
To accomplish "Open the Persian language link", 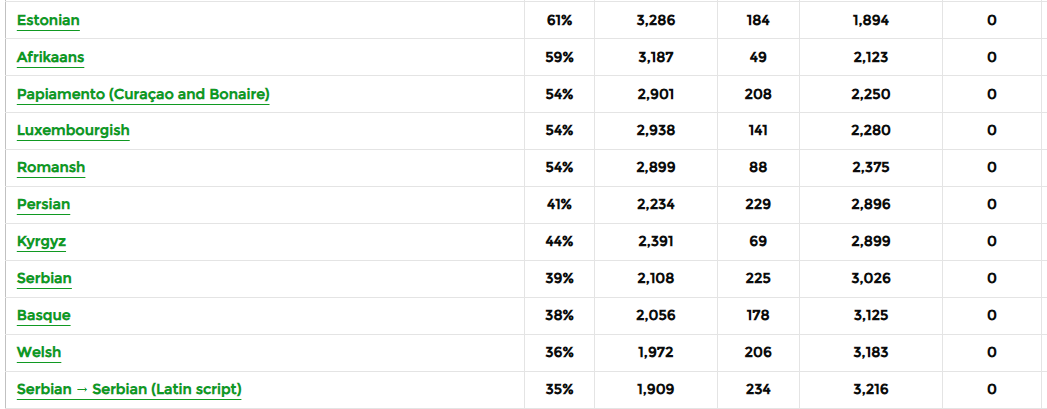I will coord(43,205).
